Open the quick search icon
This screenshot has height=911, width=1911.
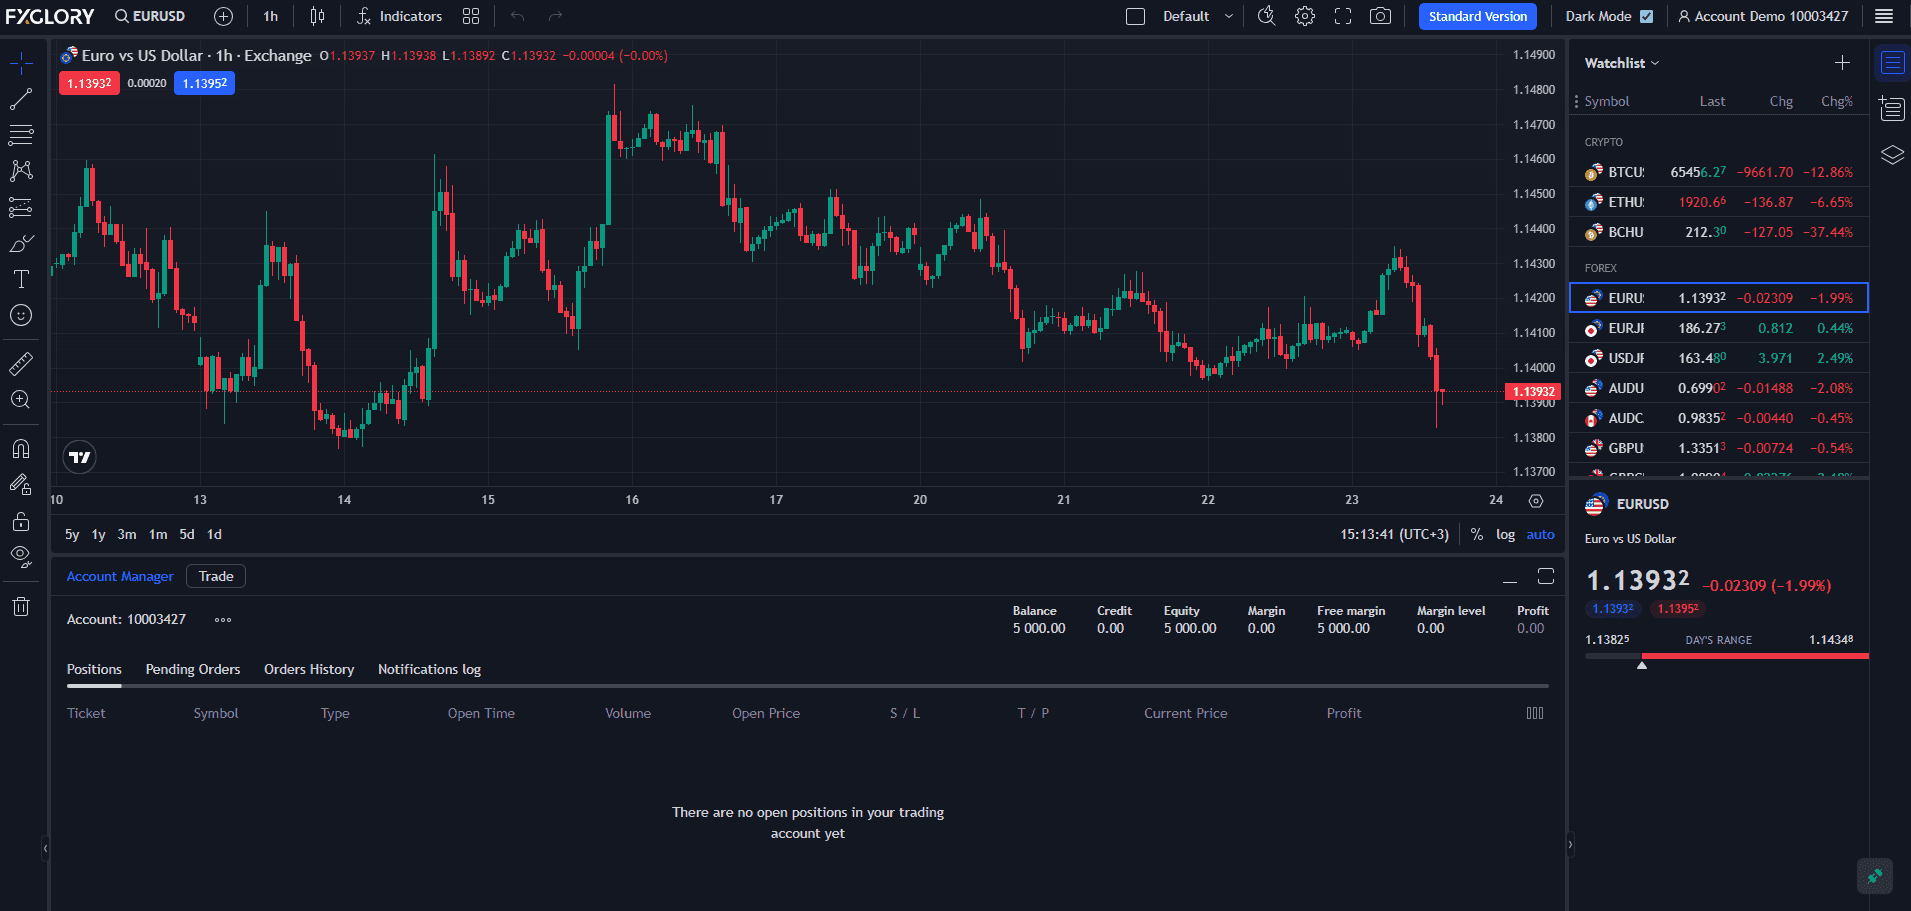click(1266, 16)
